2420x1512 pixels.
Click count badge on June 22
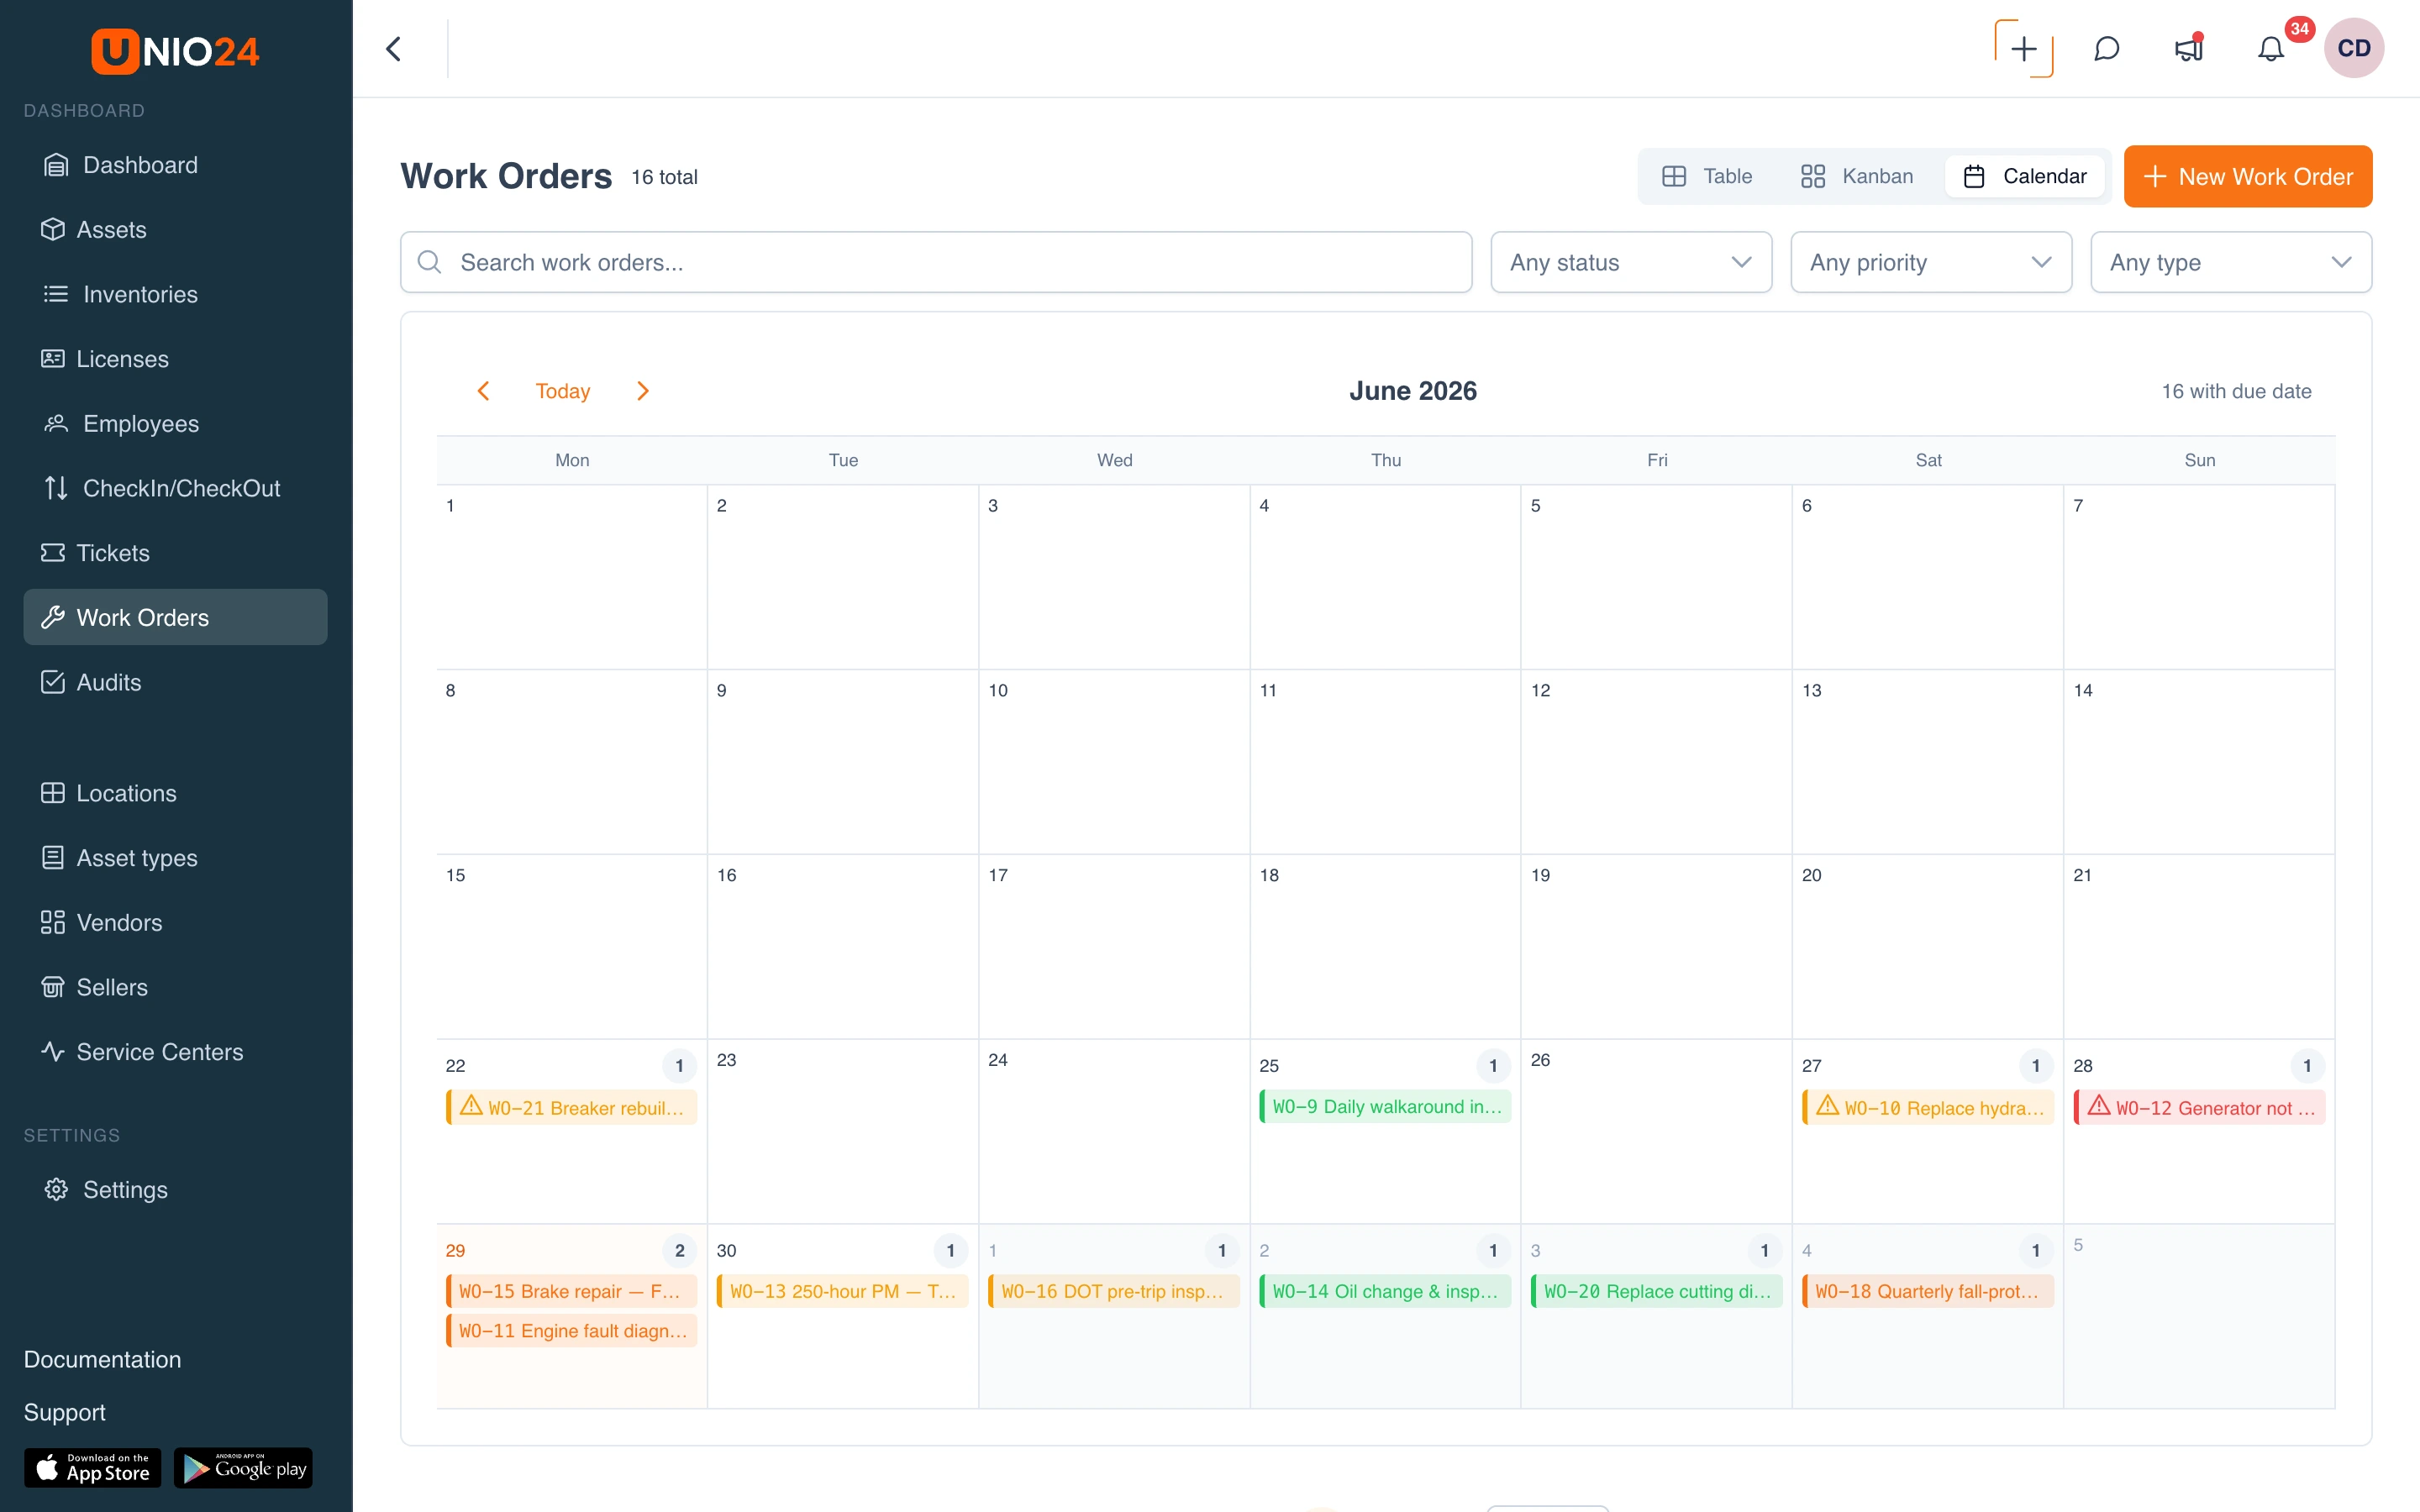(680, 1065)
